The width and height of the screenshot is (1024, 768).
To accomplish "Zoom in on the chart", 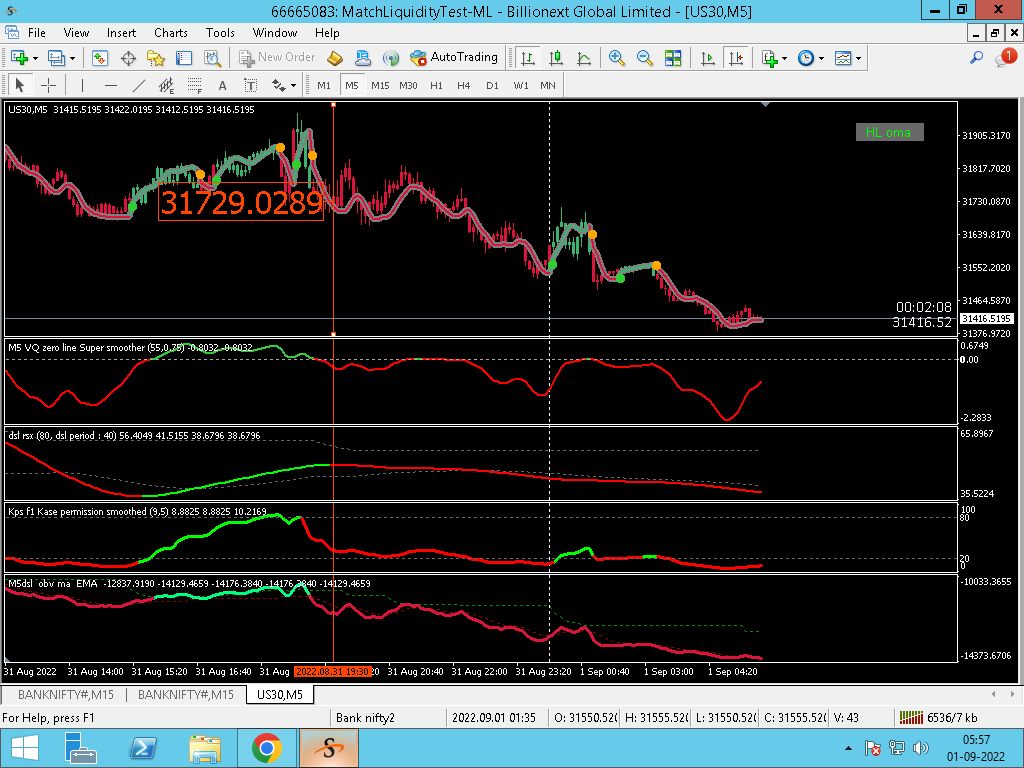I will 617,58.
